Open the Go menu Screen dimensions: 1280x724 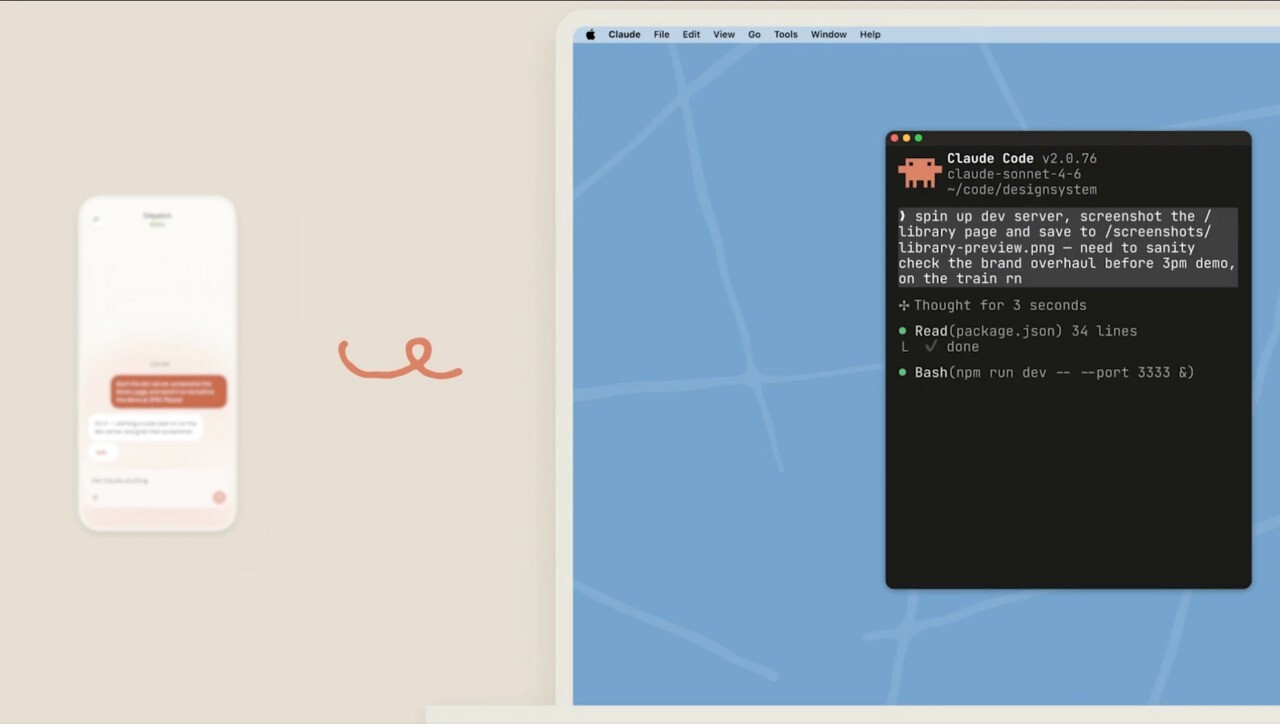point(754,34)
